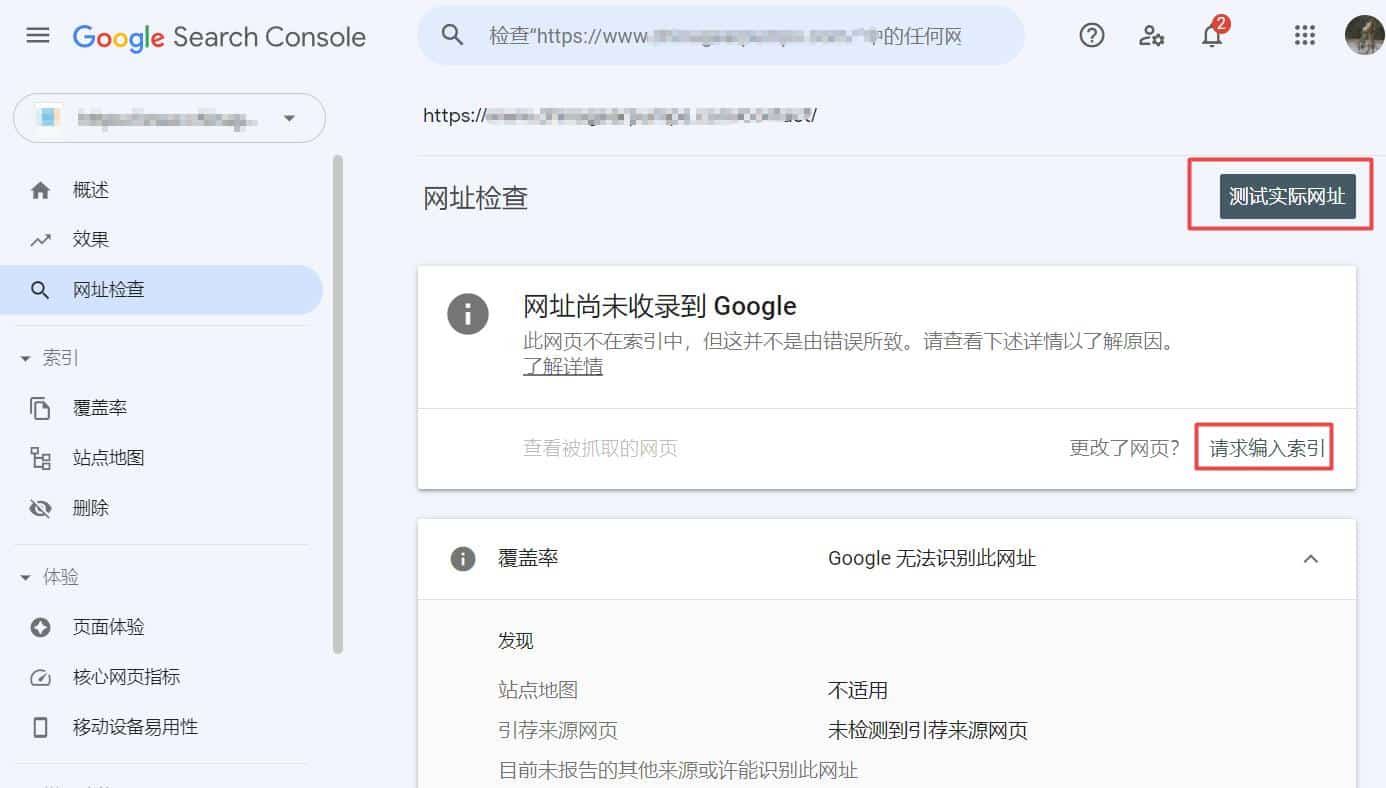
Task: Open the hamburger main menu
Action: click(37, 36)
